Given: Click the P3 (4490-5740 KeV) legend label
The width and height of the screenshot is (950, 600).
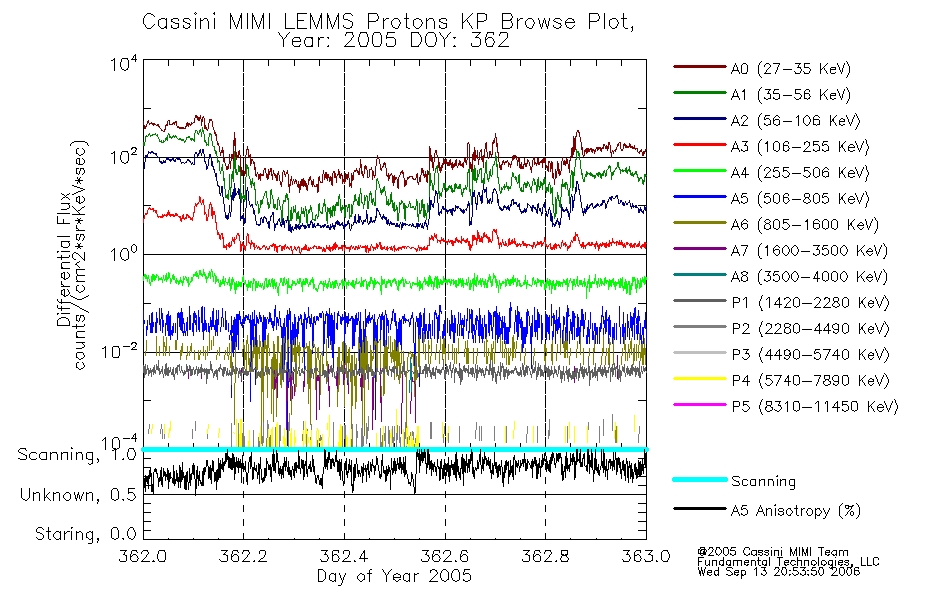Looking at the screenshot, I should (x=810, y=355).
